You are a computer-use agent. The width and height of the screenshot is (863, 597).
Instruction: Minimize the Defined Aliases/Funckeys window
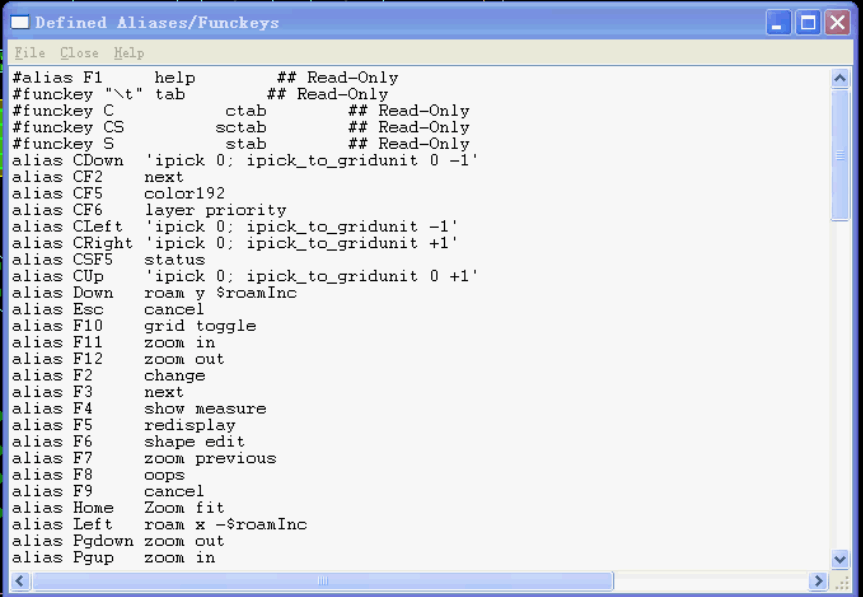[x=778, y=23]
